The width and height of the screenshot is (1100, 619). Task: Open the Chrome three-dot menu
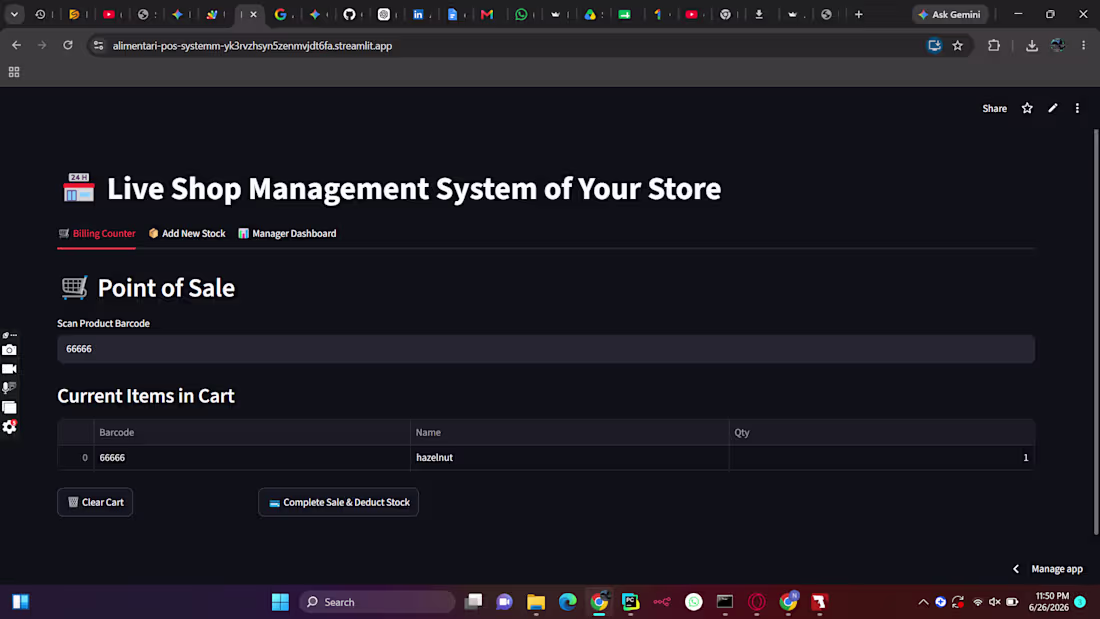coord(1083,46)
